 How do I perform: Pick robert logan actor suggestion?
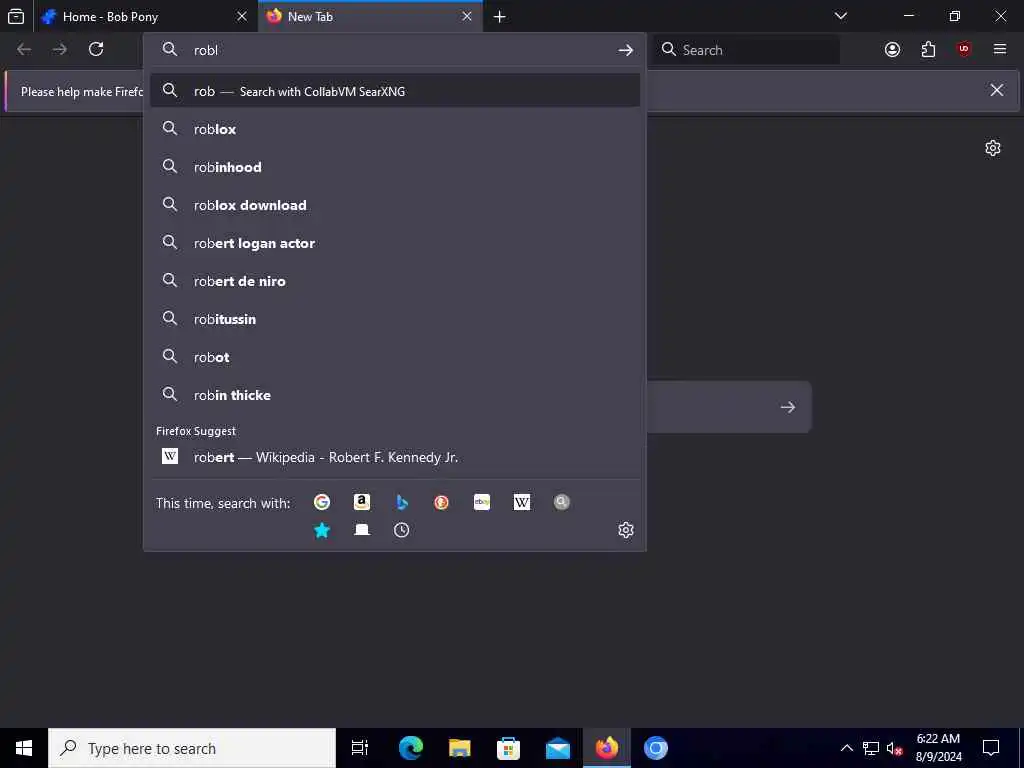pyautogui.click(x=394, y=242)
